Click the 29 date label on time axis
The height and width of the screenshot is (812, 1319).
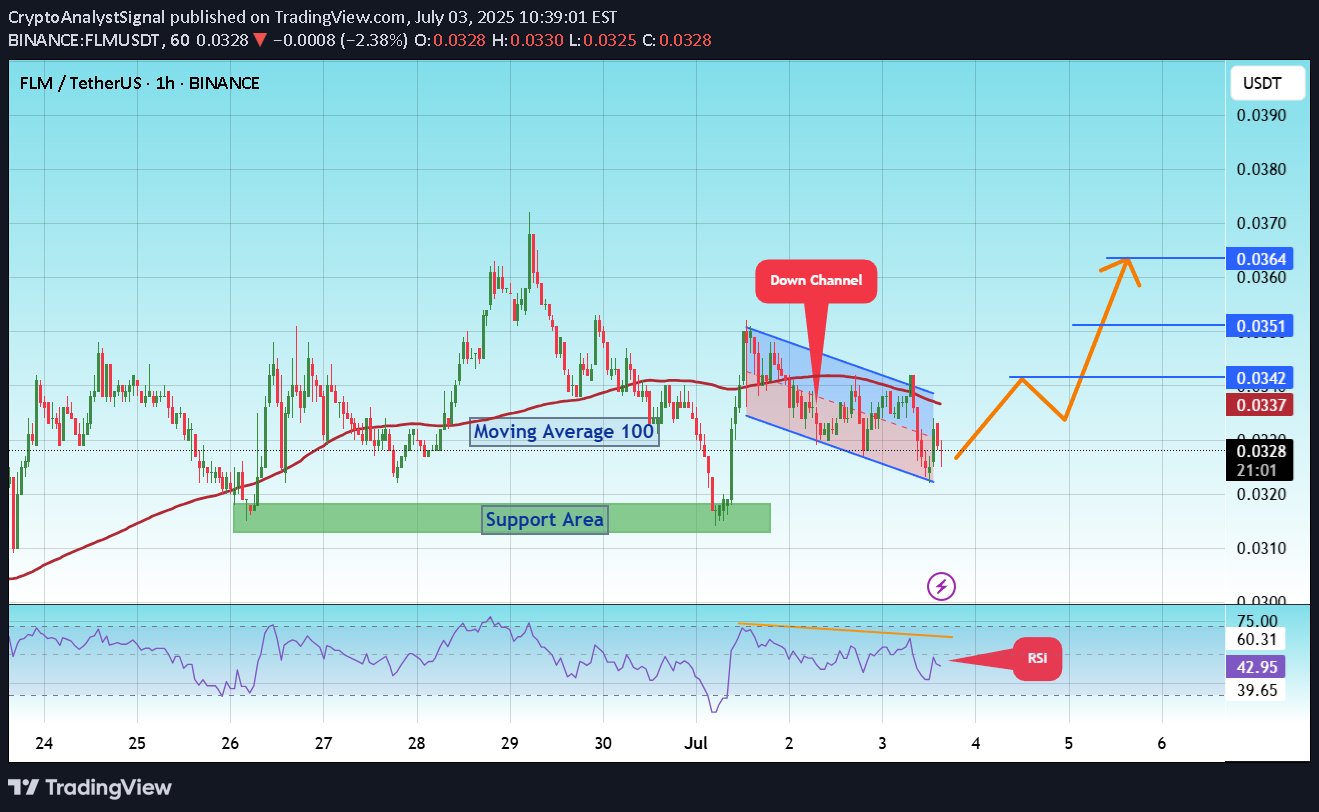(510, 744)
